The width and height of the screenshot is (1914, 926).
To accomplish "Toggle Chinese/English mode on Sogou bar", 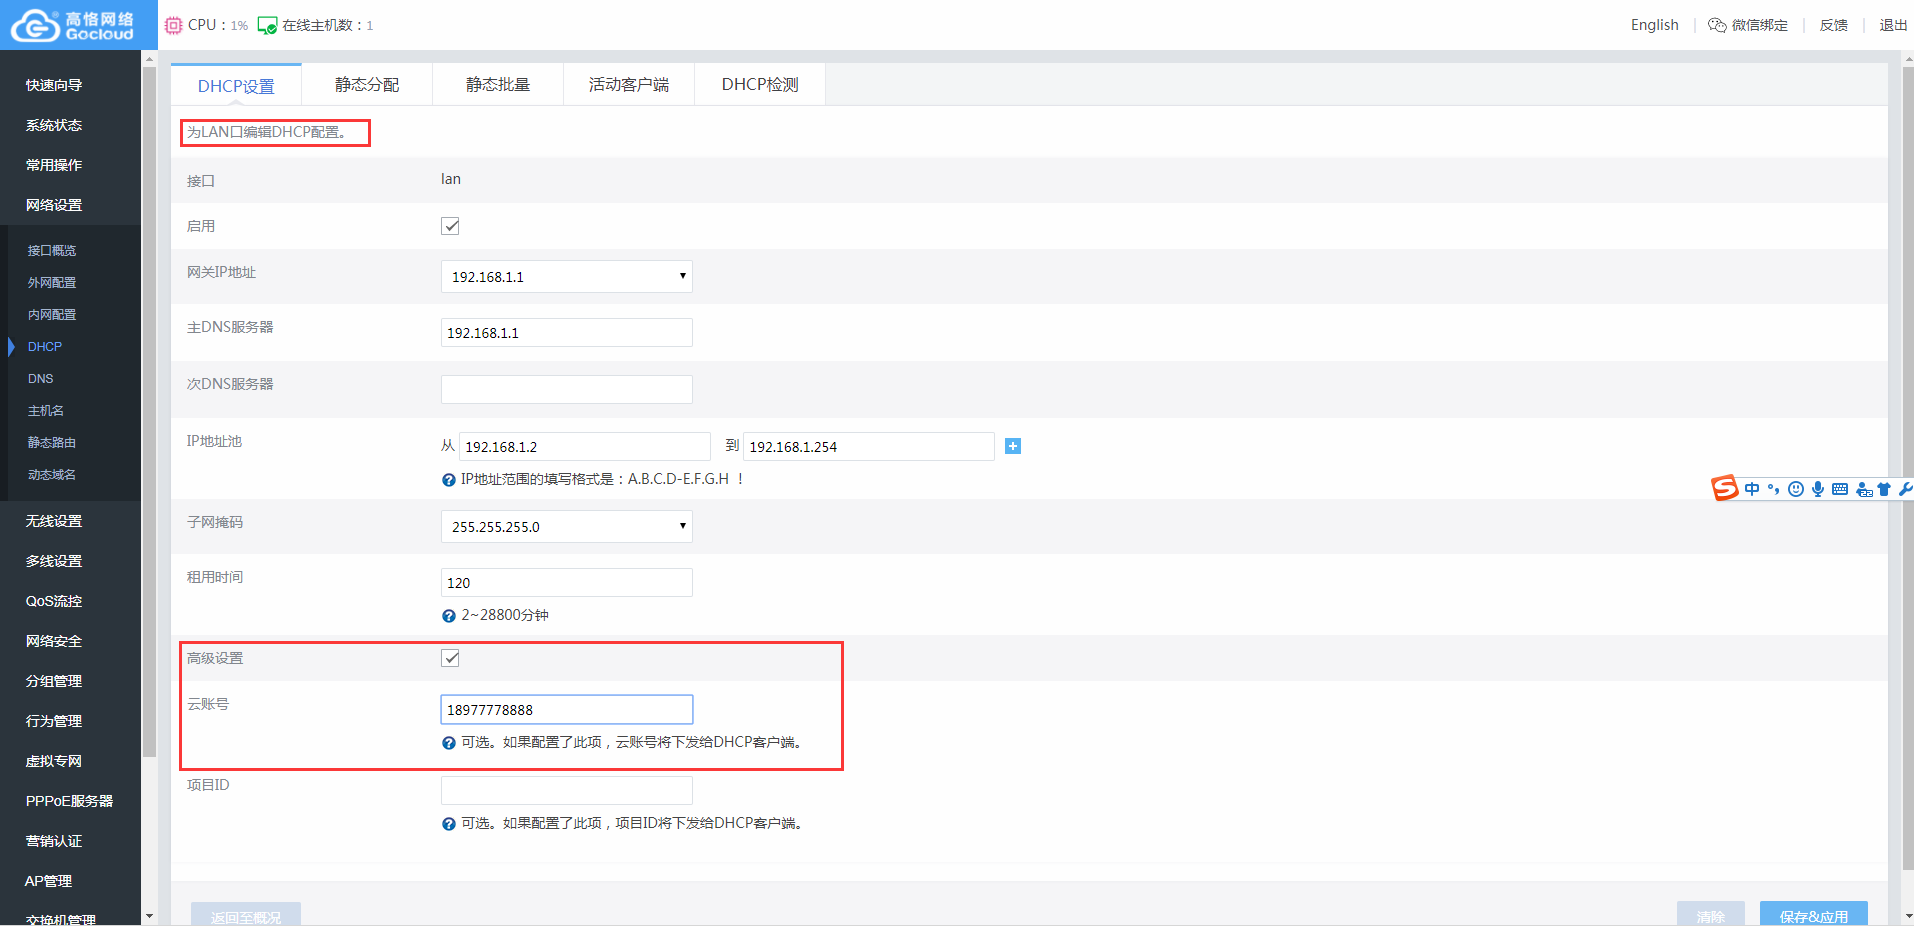I will click(1752, 489).
